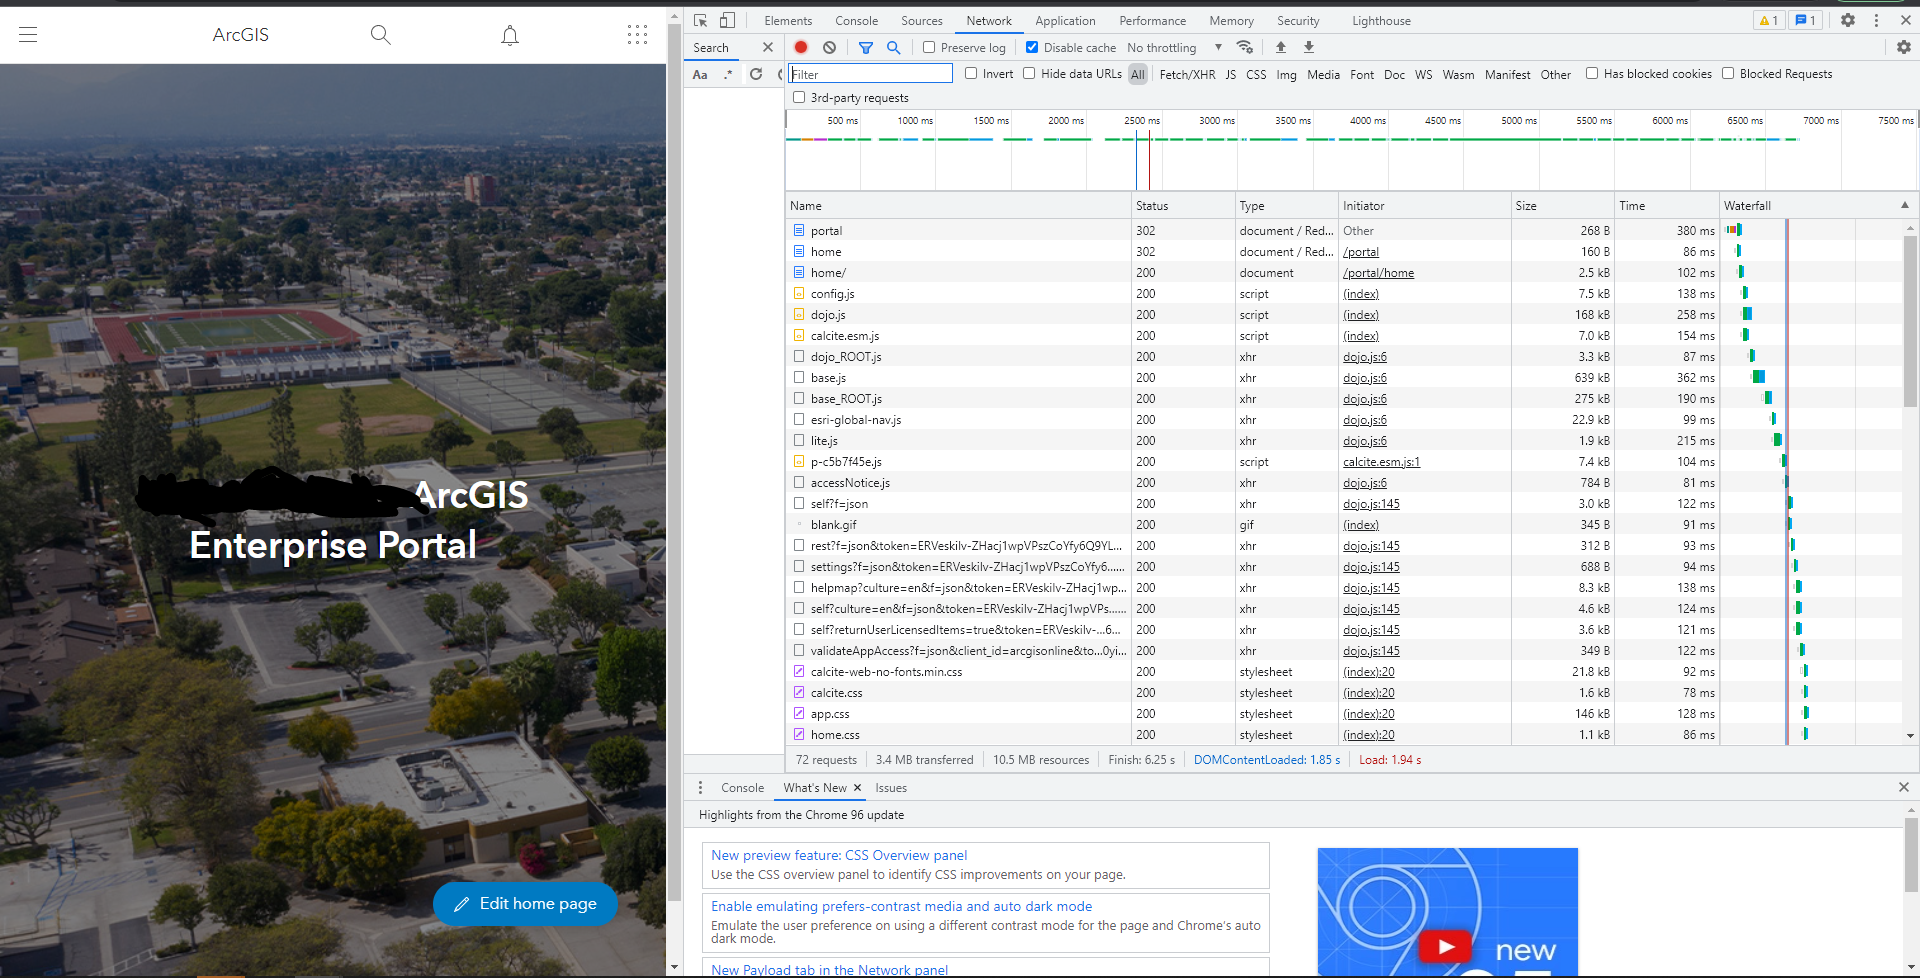Open the No throttling dropdown
The image size is (1920, 978).
(1174, 47)
